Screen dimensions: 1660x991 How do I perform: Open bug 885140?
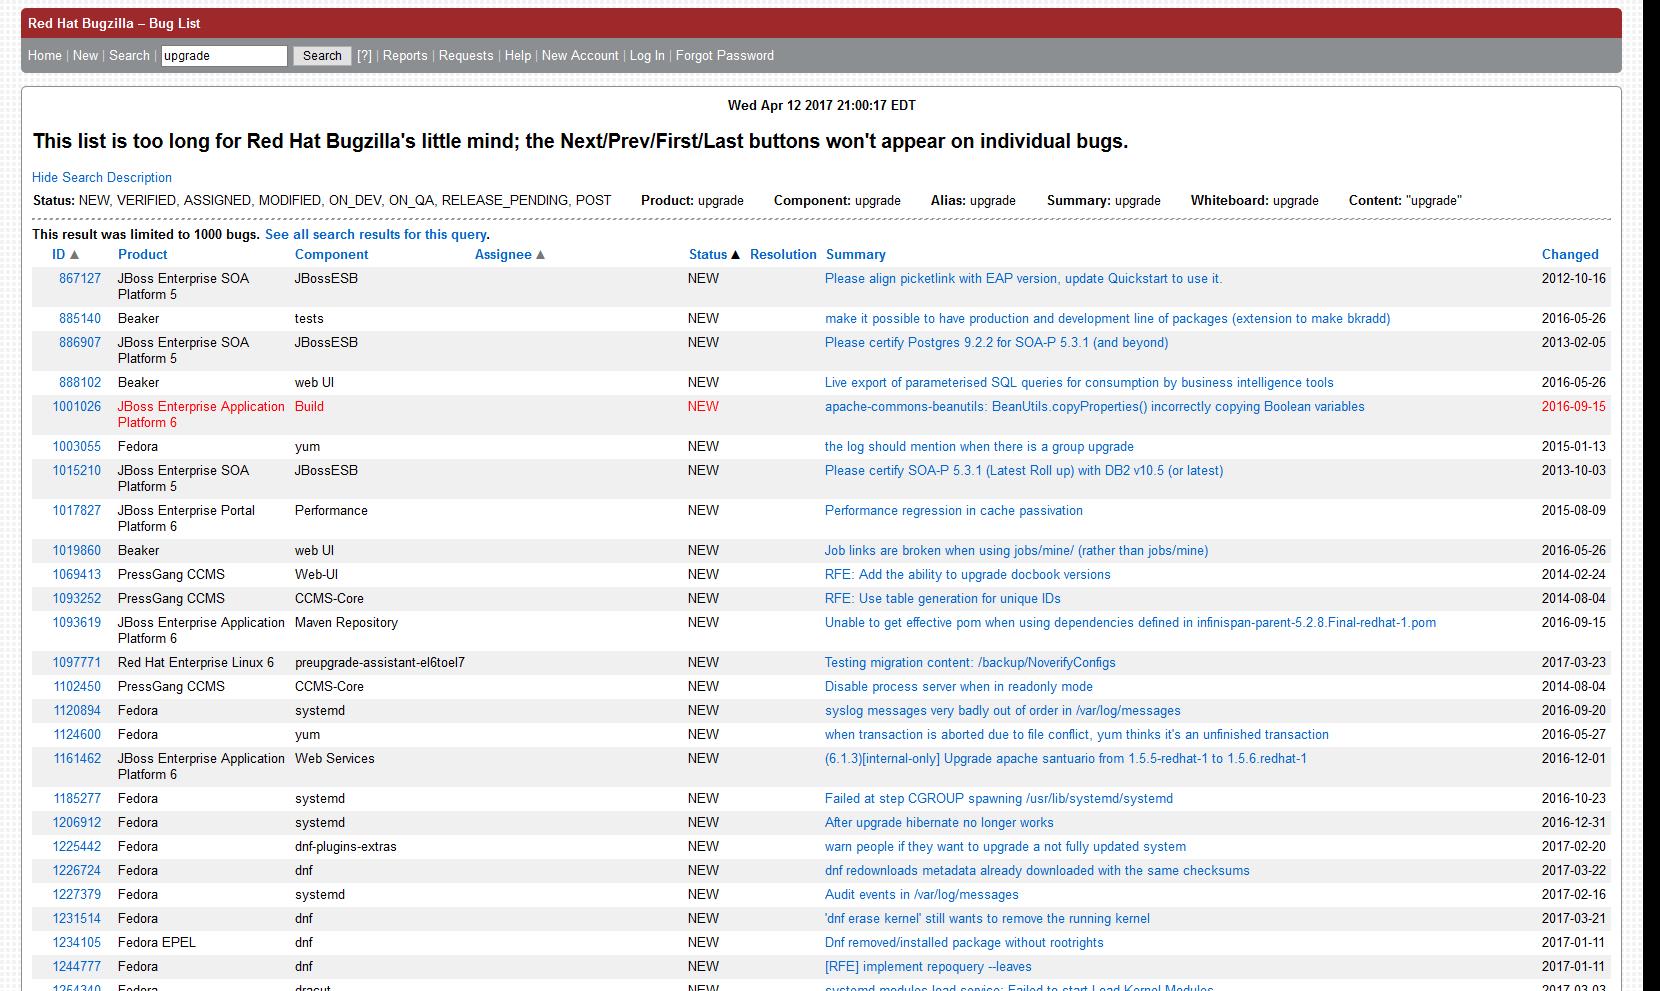[x=80, y=319]
